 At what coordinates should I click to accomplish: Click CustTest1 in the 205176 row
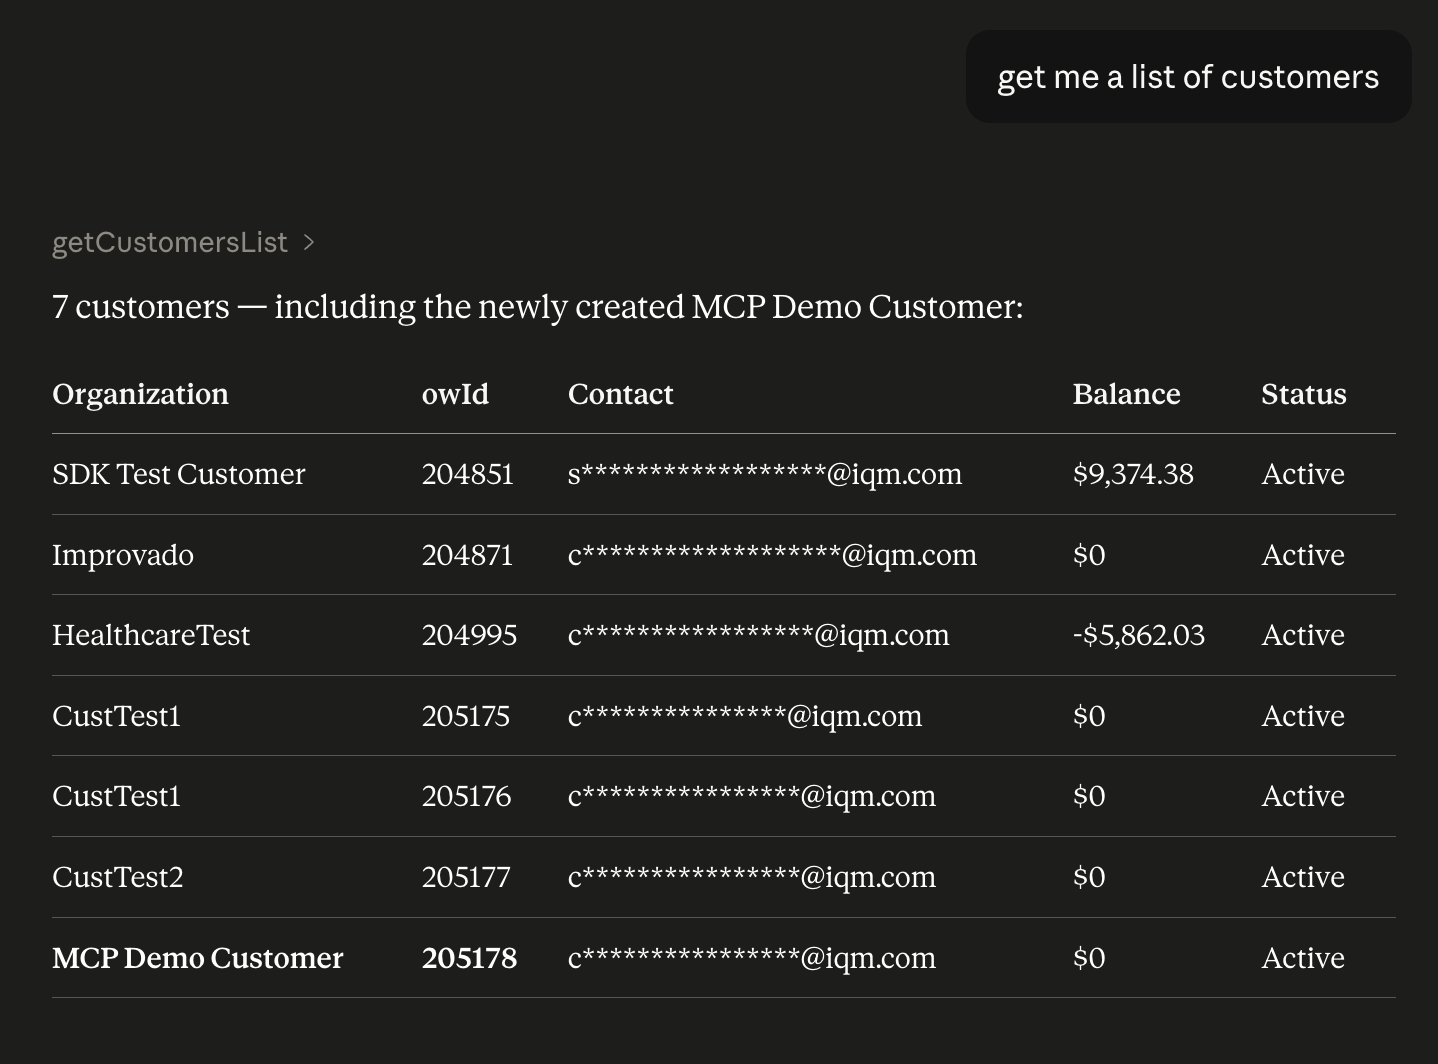click(x=116, y=796)
